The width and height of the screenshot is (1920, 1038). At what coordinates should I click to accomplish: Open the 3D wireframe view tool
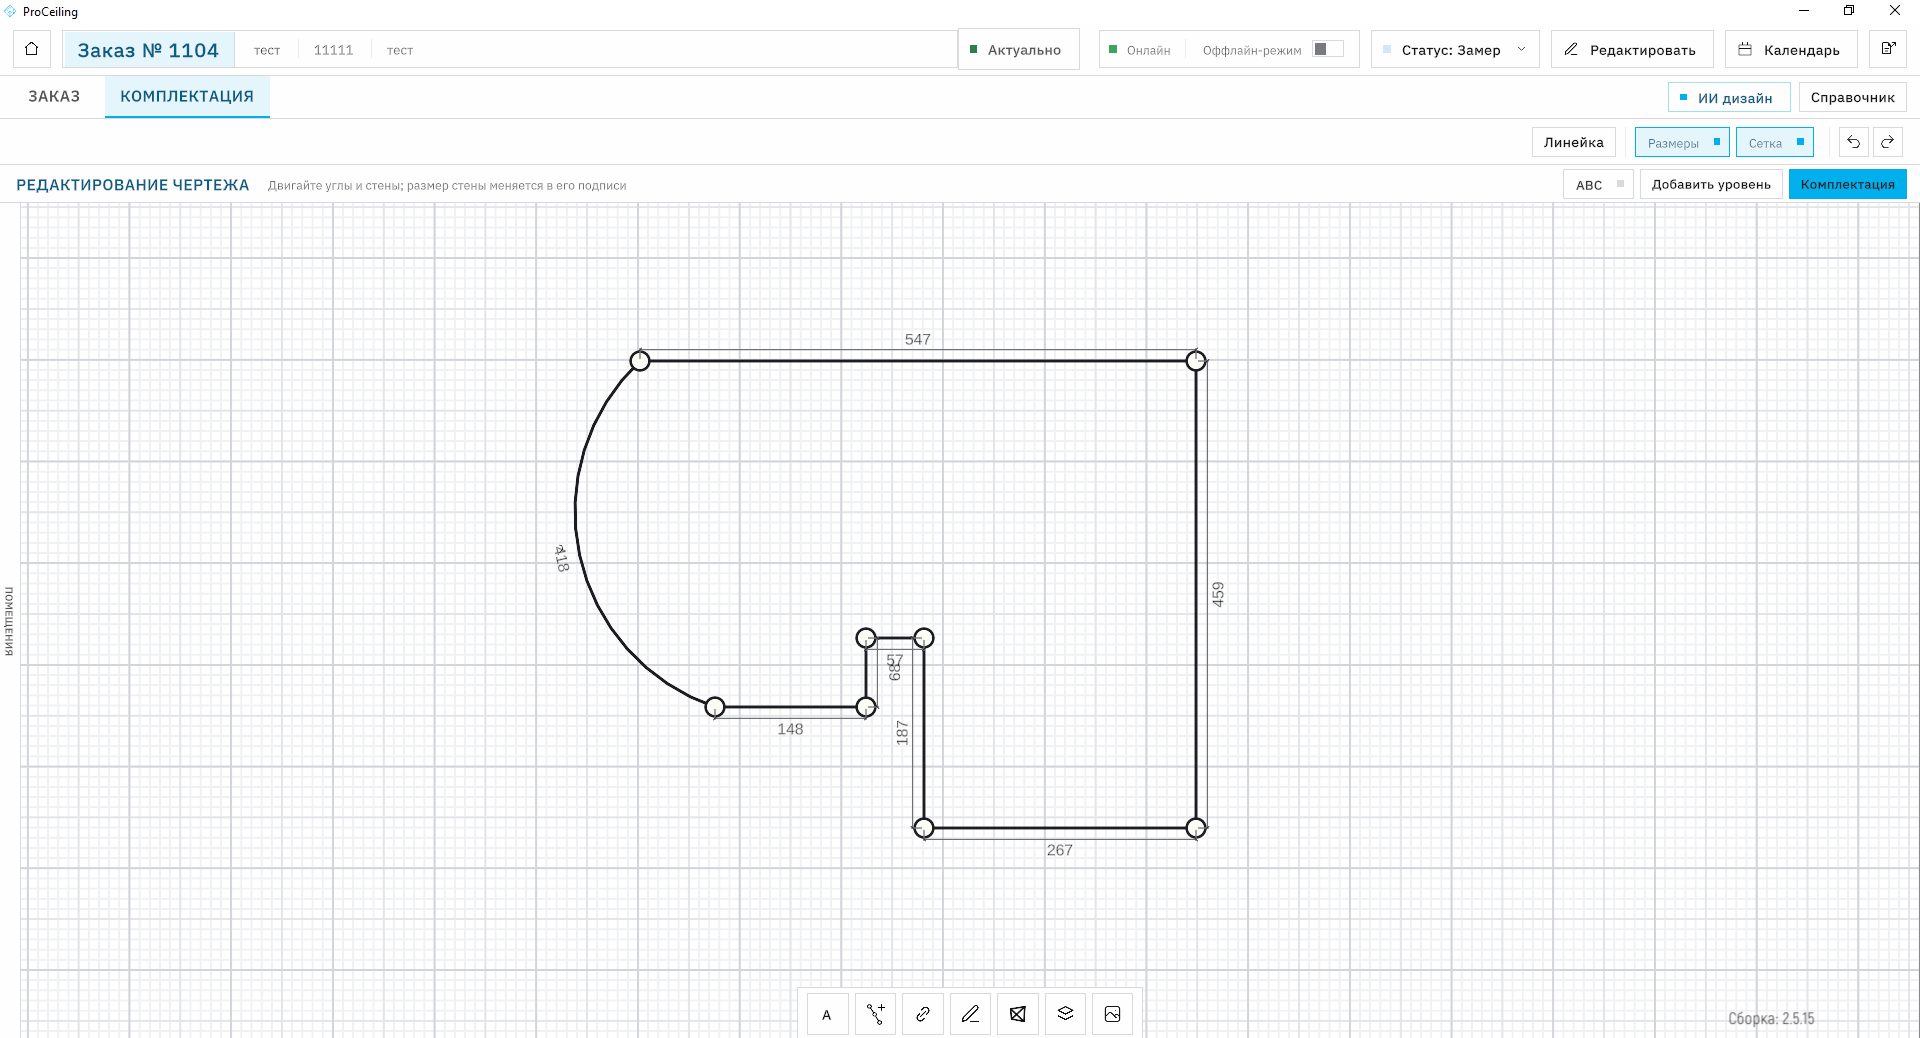pos(1018,1014)
